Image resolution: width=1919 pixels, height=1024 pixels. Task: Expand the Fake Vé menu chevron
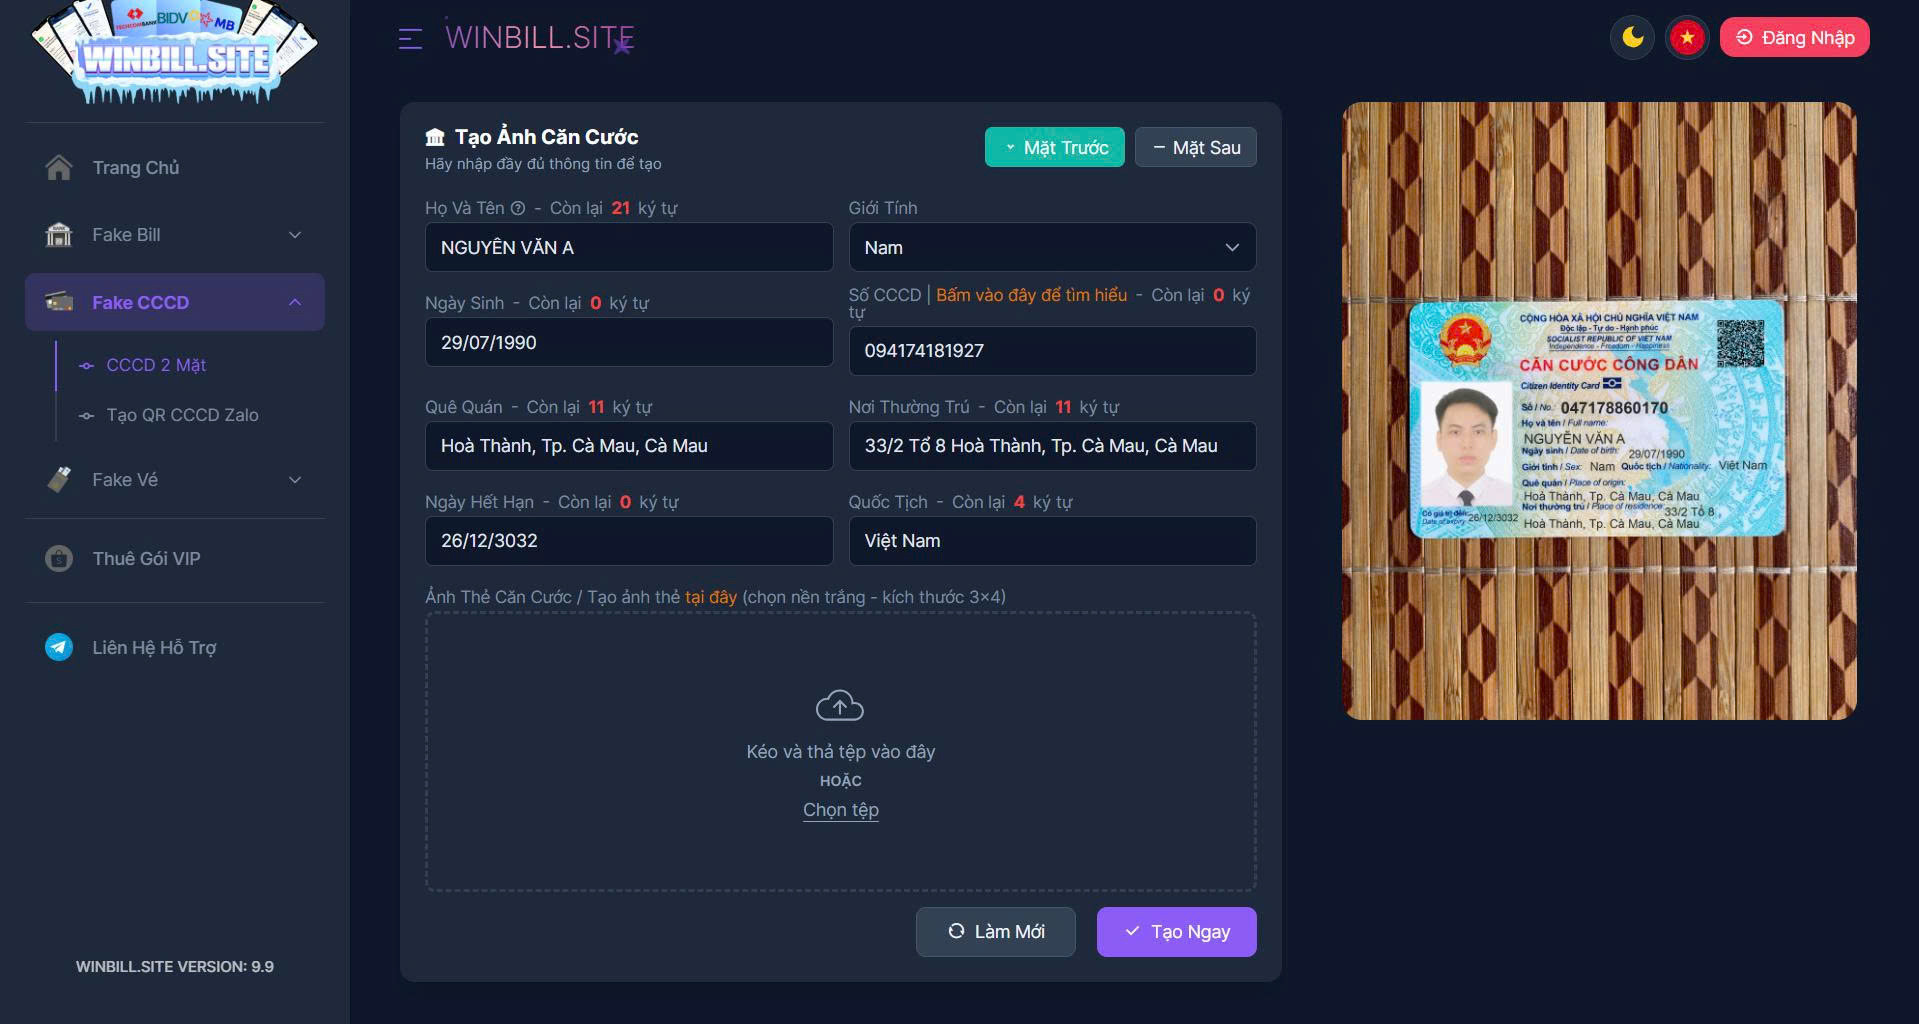tap(295, 480)
